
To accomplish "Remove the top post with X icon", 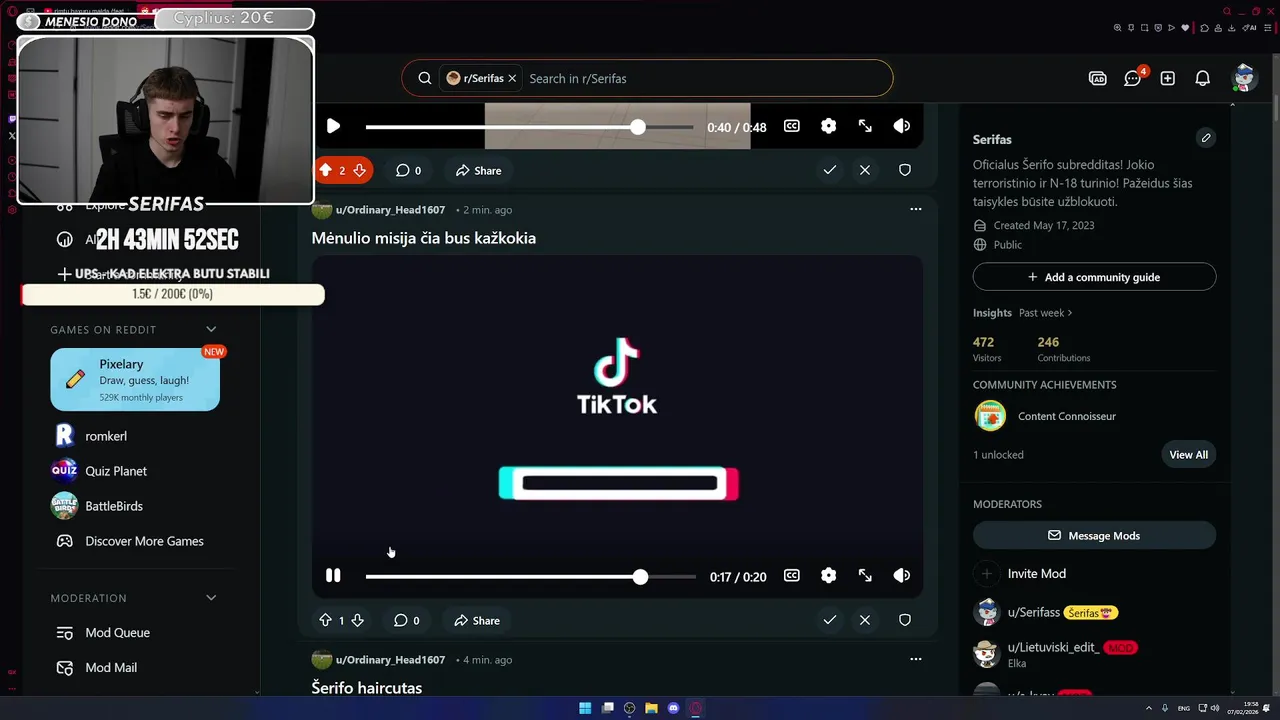I will tap(865, 170).
